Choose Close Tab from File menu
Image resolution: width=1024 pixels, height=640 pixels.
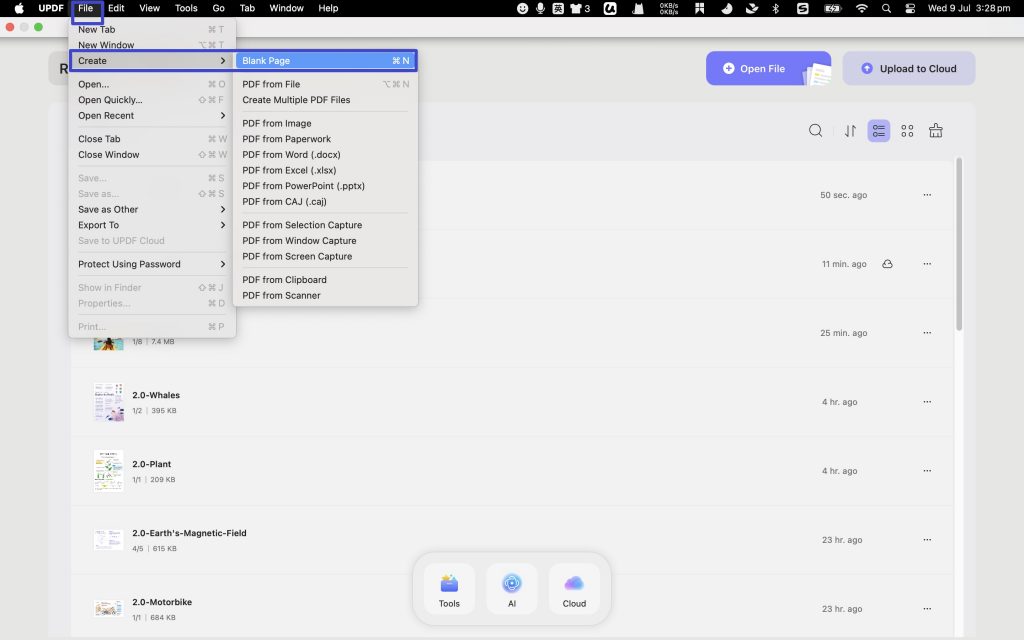(152, 139)
